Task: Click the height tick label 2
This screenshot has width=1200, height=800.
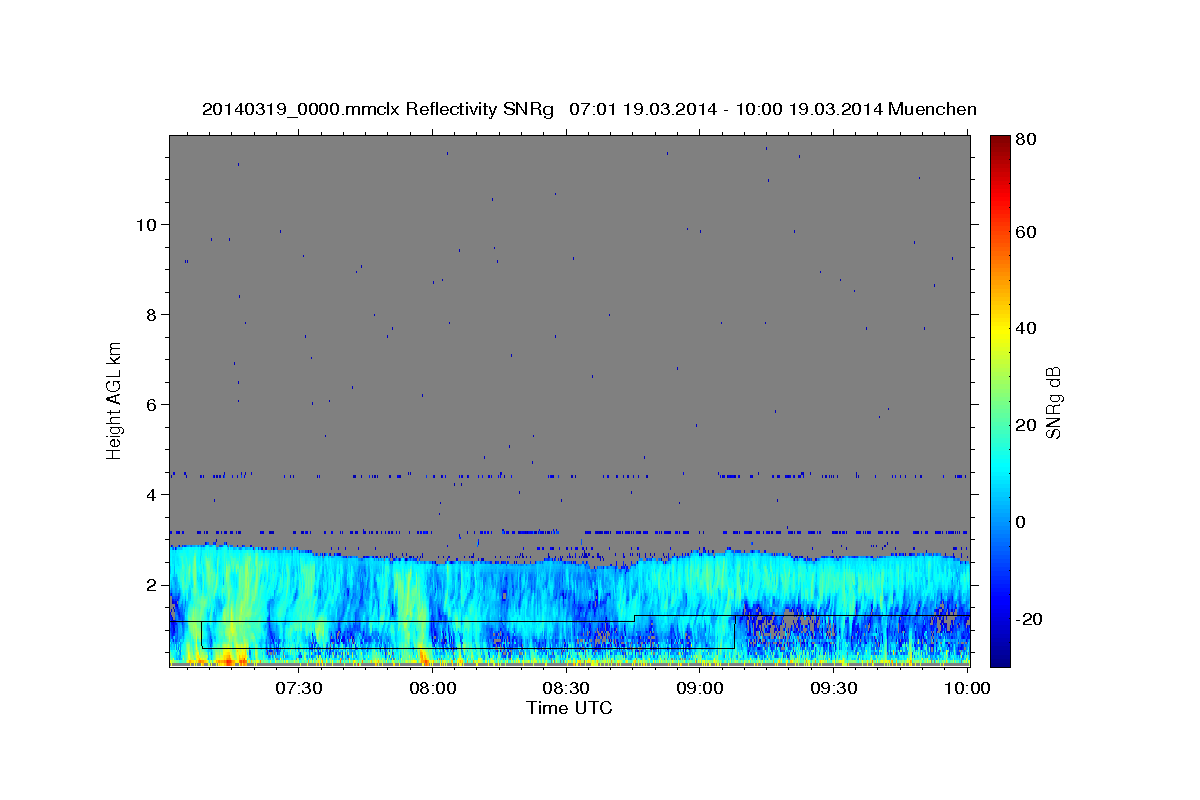Action: [151, 585]
